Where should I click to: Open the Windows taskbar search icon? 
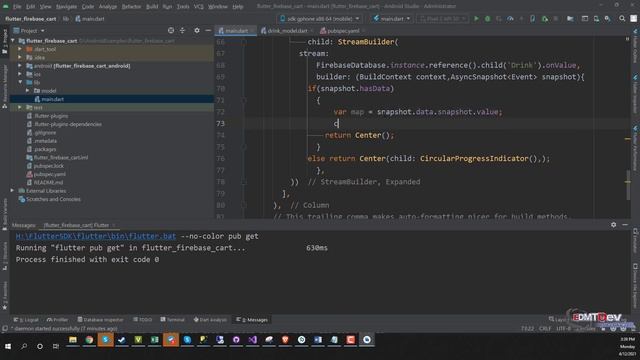24,346
